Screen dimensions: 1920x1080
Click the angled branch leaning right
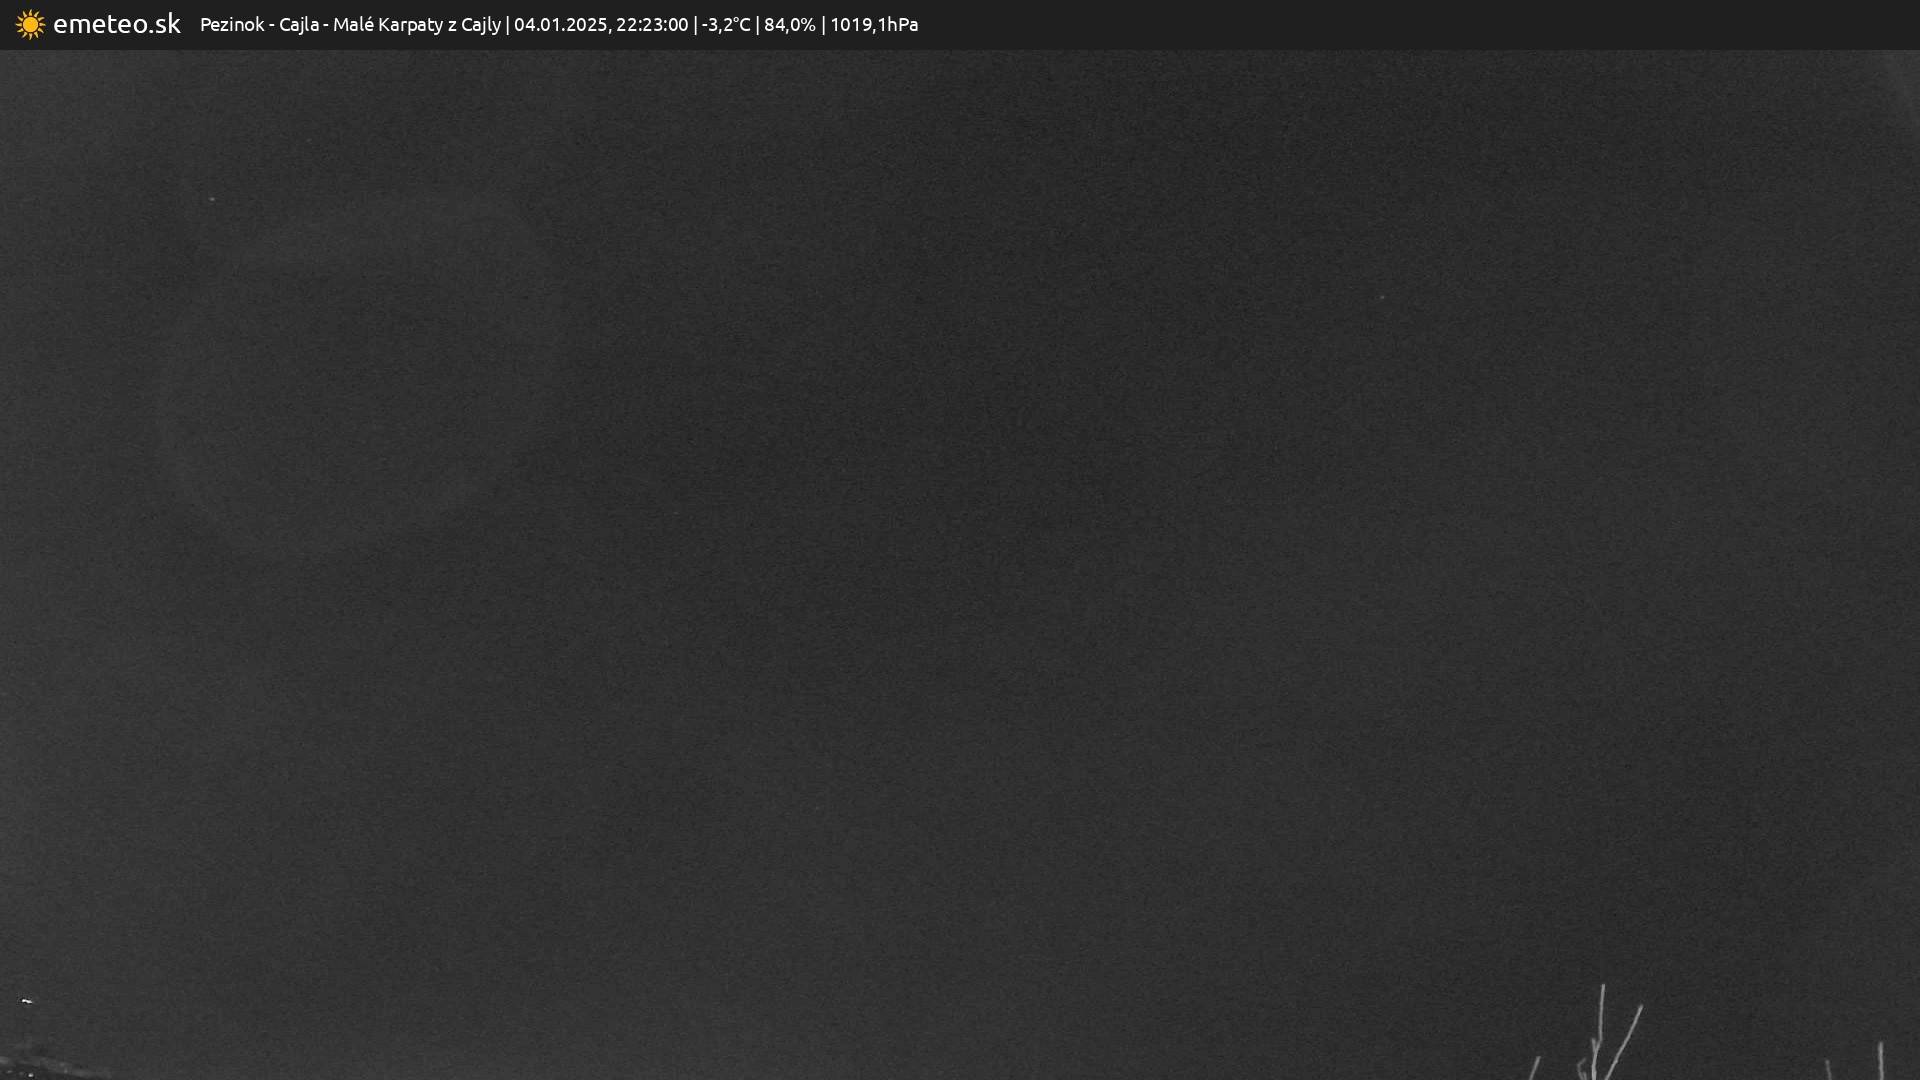[x=1628, y=1035]
